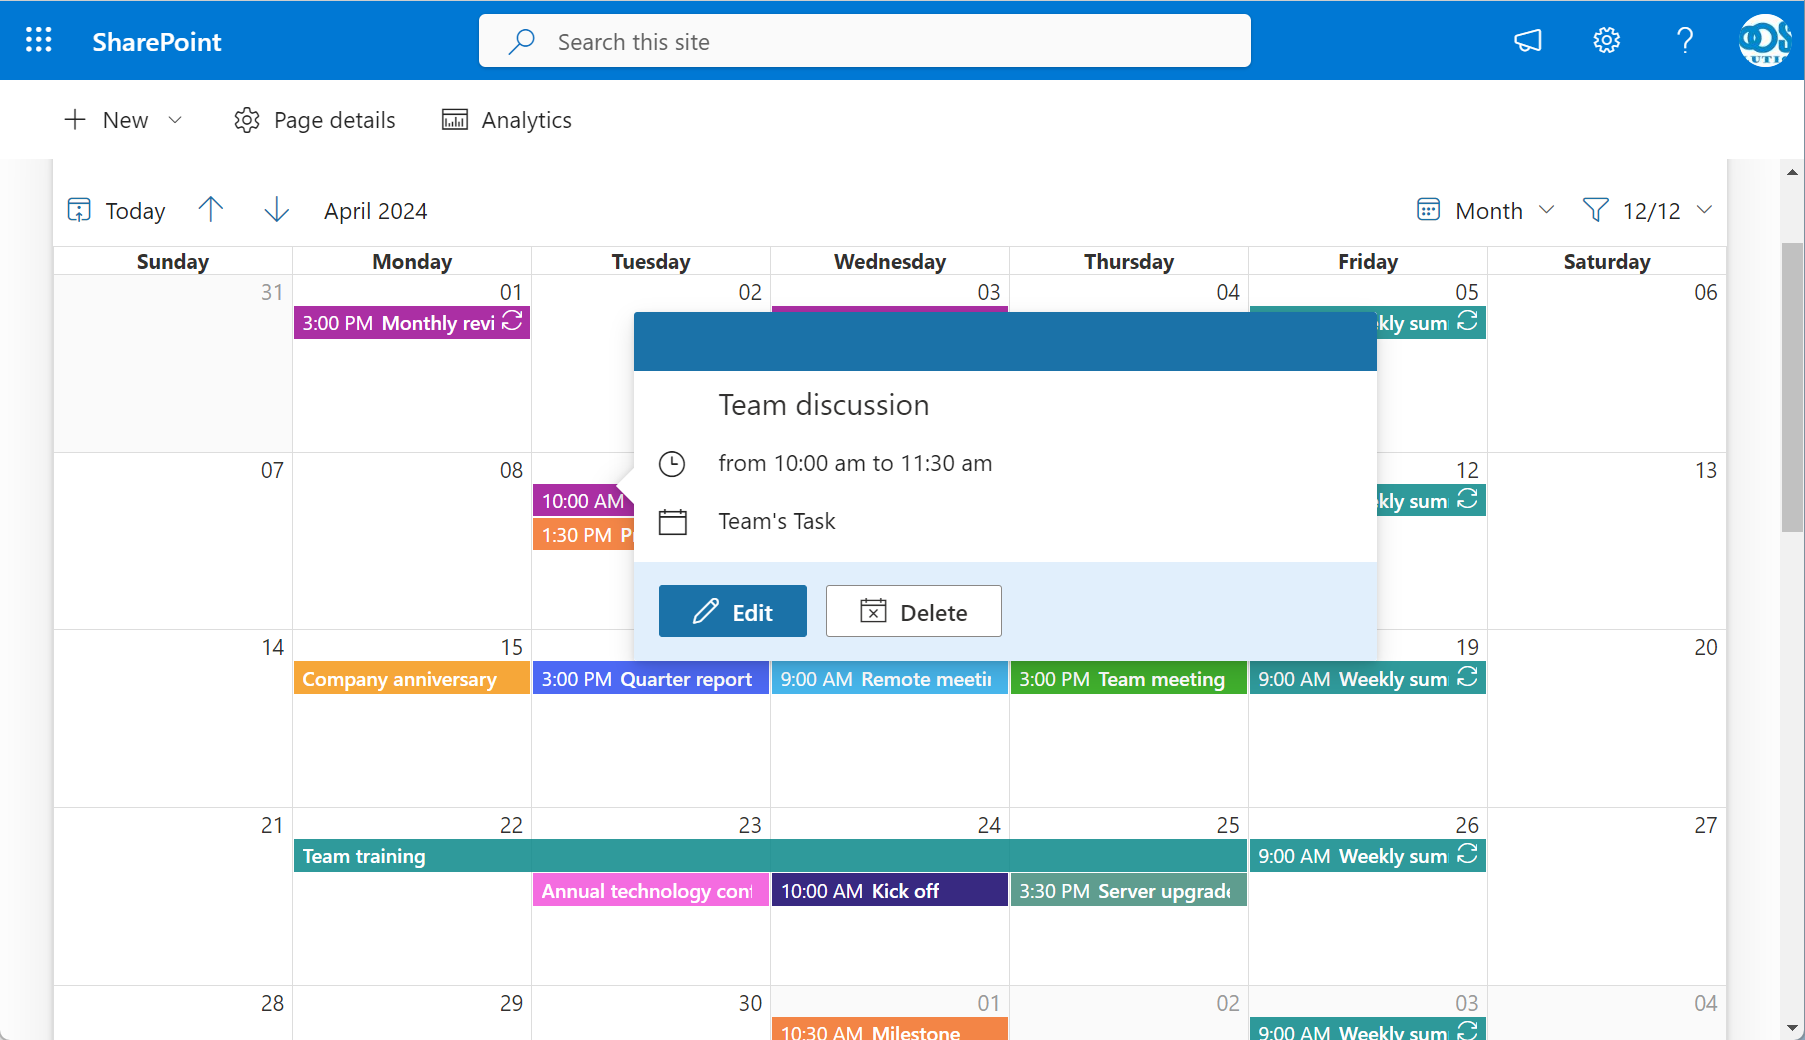Open the 10:00 AM event on April 9

[x=584, y=500]
